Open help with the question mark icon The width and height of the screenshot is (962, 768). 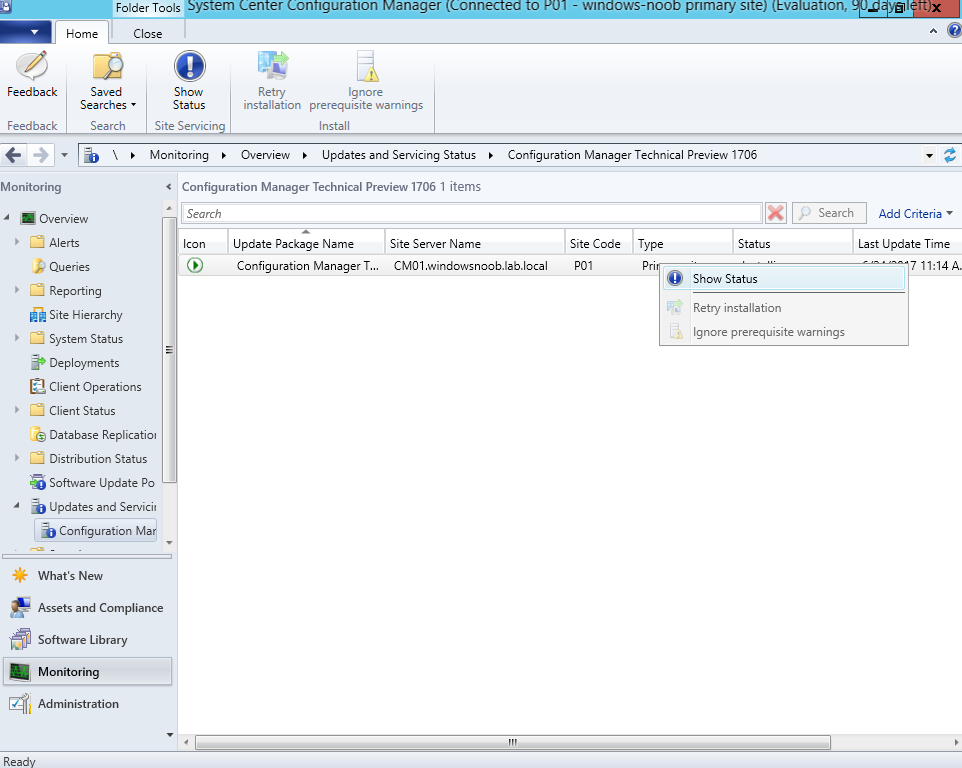click(x=955, y=31)
